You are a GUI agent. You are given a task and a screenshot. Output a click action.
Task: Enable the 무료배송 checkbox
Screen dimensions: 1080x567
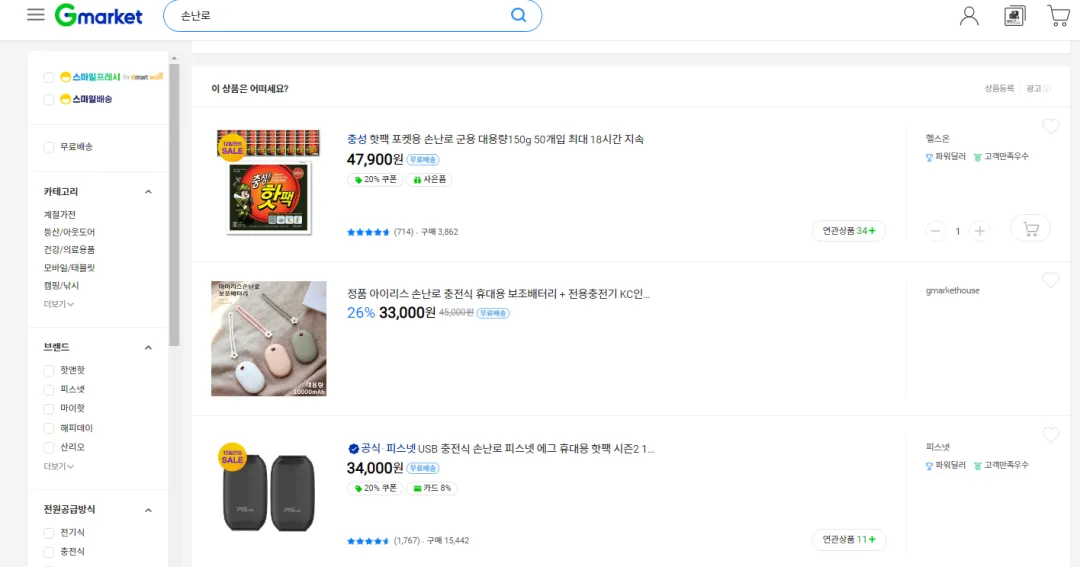click(48, 147)
